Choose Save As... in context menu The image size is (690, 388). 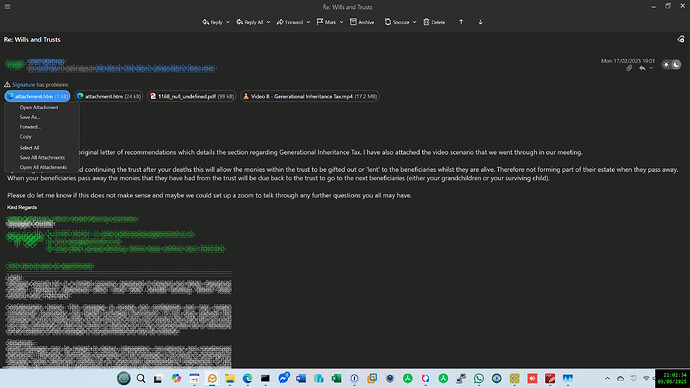pos(29,117)
